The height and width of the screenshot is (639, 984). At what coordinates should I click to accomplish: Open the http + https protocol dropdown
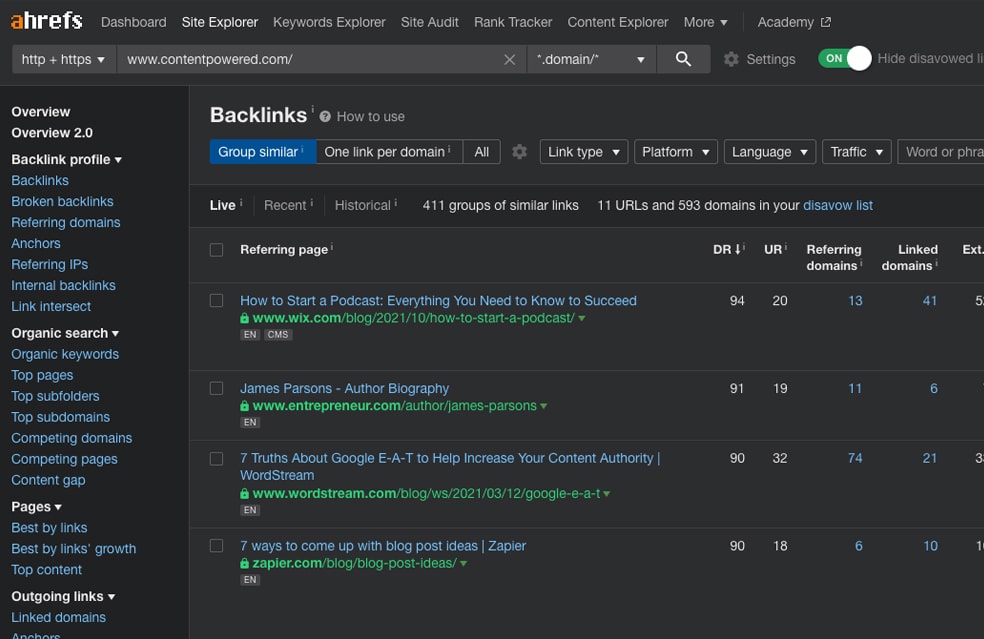point(64,60)
